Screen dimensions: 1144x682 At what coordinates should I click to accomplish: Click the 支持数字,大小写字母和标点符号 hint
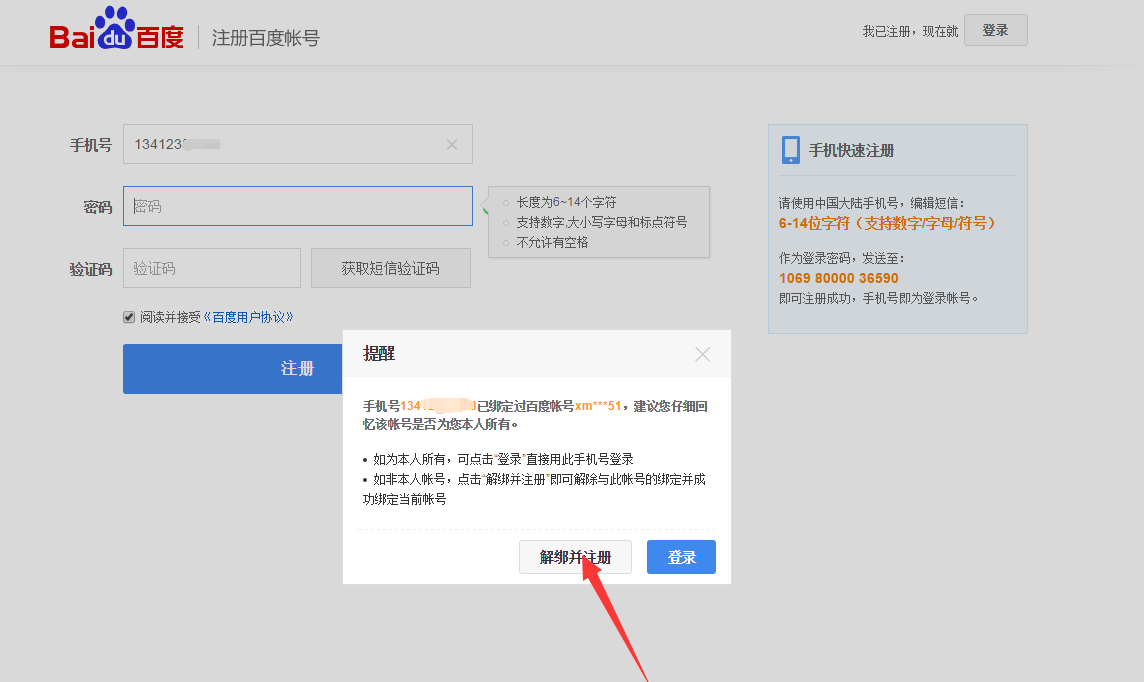pos(602,222)
